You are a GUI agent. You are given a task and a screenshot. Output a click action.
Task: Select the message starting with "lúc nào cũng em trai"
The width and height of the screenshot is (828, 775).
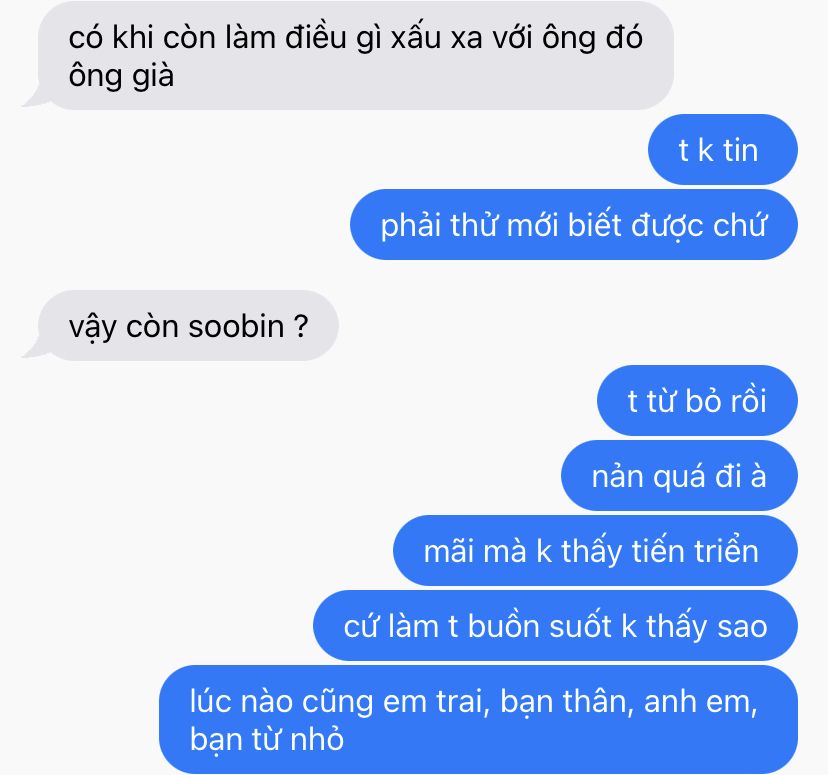(478, 720)
